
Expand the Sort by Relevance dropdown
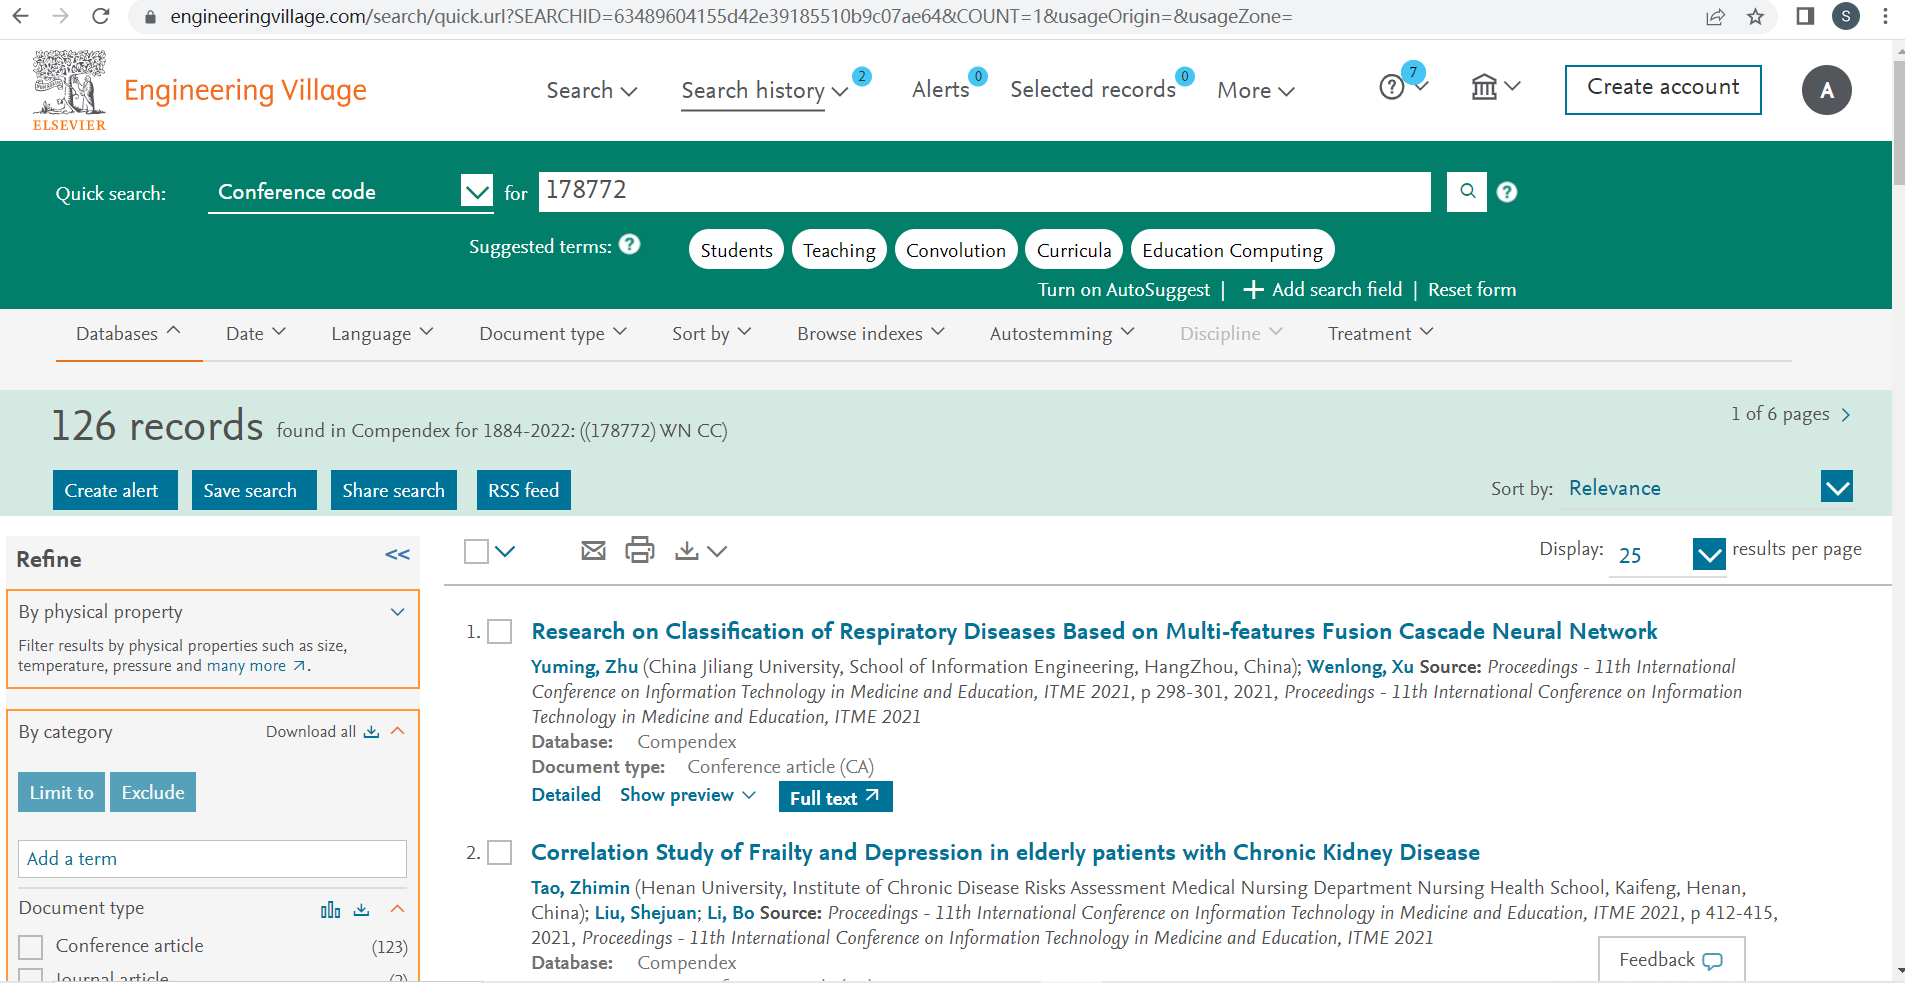pyautogui.click(x=1837, y=488)
